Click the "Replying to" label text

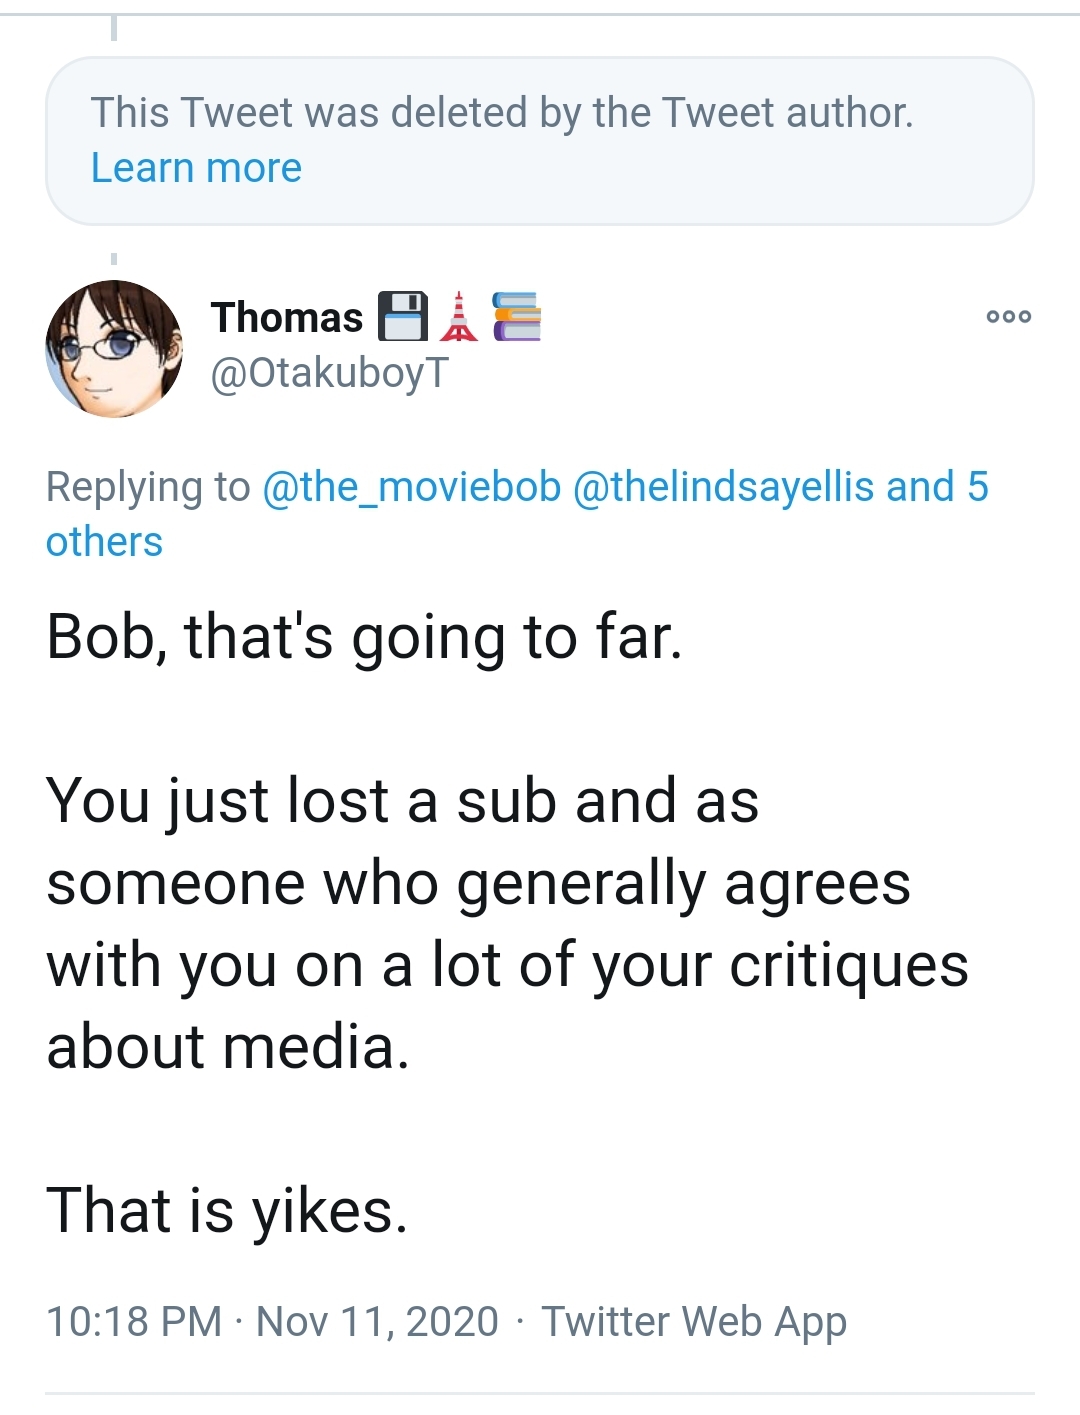[148, 487]
